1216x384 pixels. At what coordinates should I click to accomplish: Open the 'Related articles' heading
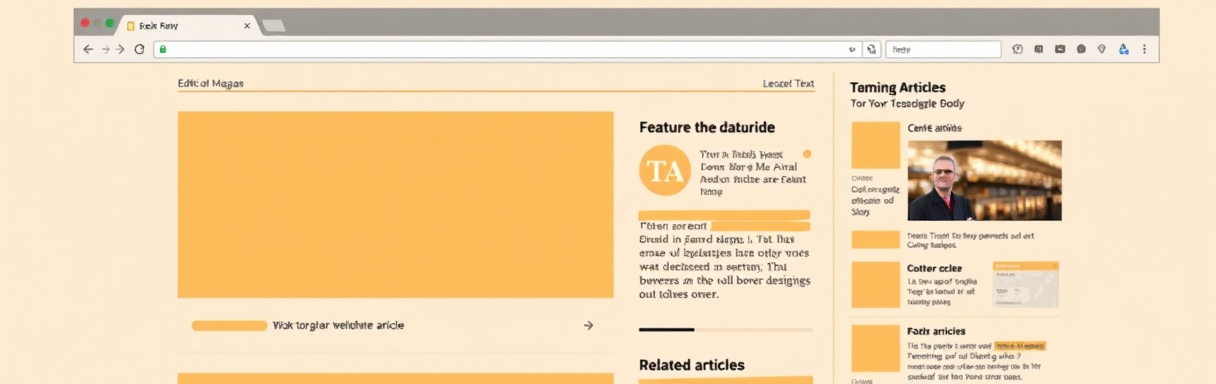pyautogui.click(x=692, y=365)
